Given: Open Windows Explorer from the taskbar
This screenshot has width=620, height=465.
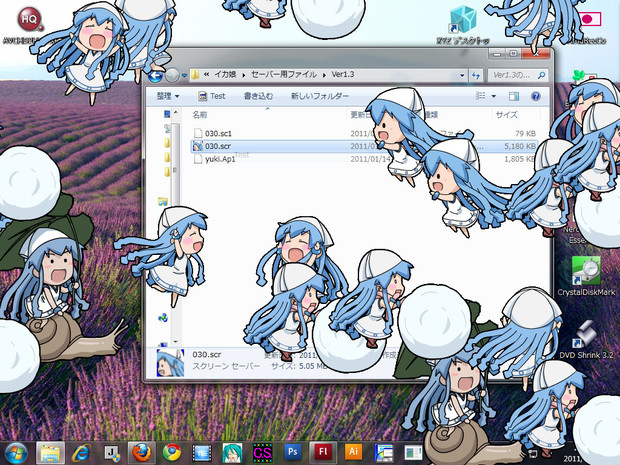Looking at the screenshot, I should pyautogui.click(x=50, y=454).
